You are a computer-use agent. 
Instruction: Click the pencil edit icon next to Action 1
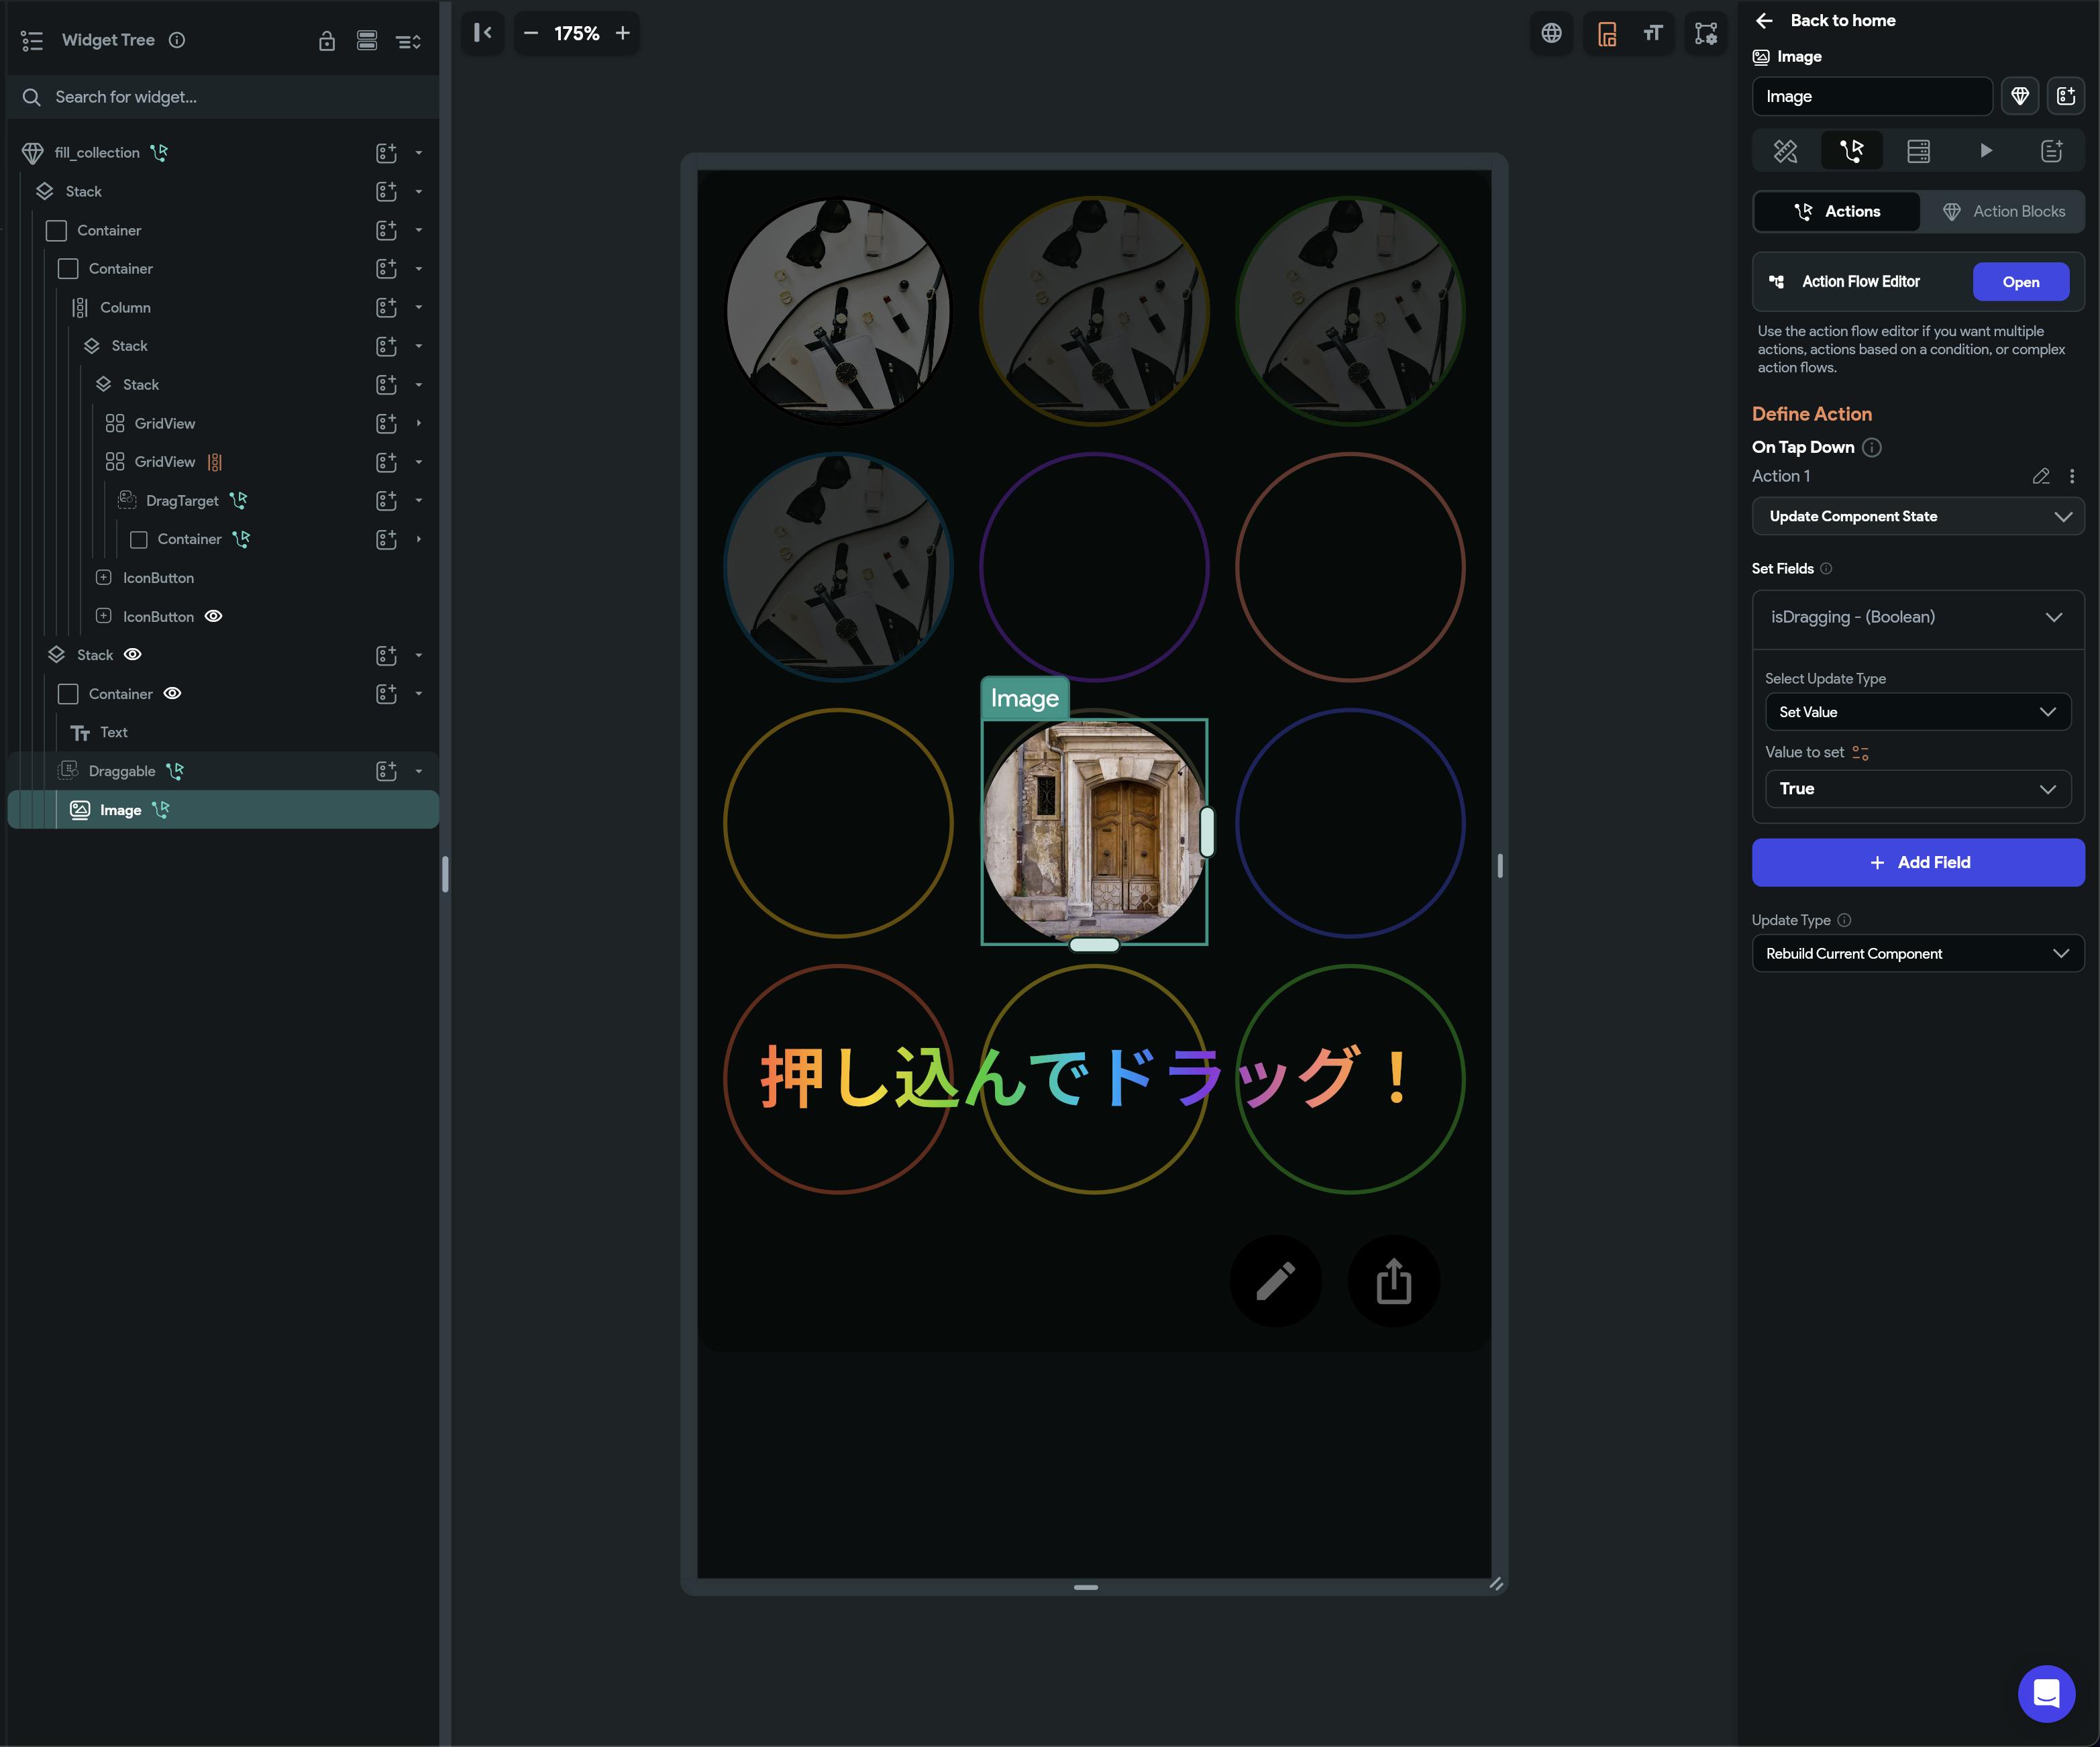point(2041,476)
